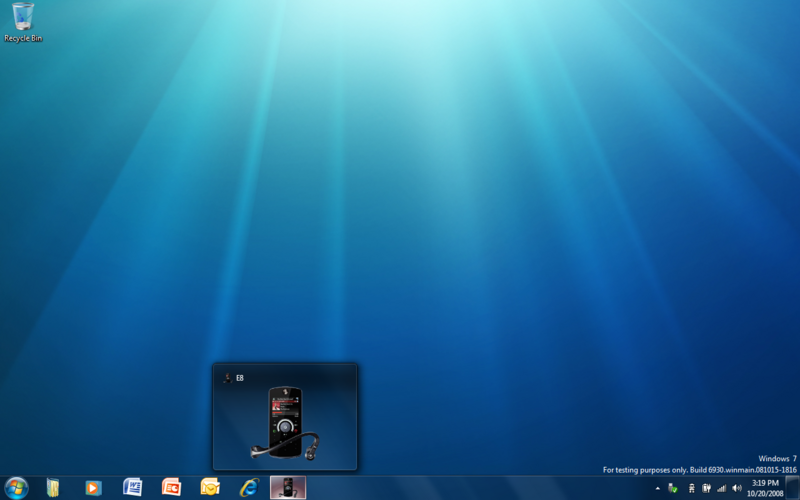Screen dimensions: 800x500
Task: Open the volume speaker control
Action: click(737, 488)
